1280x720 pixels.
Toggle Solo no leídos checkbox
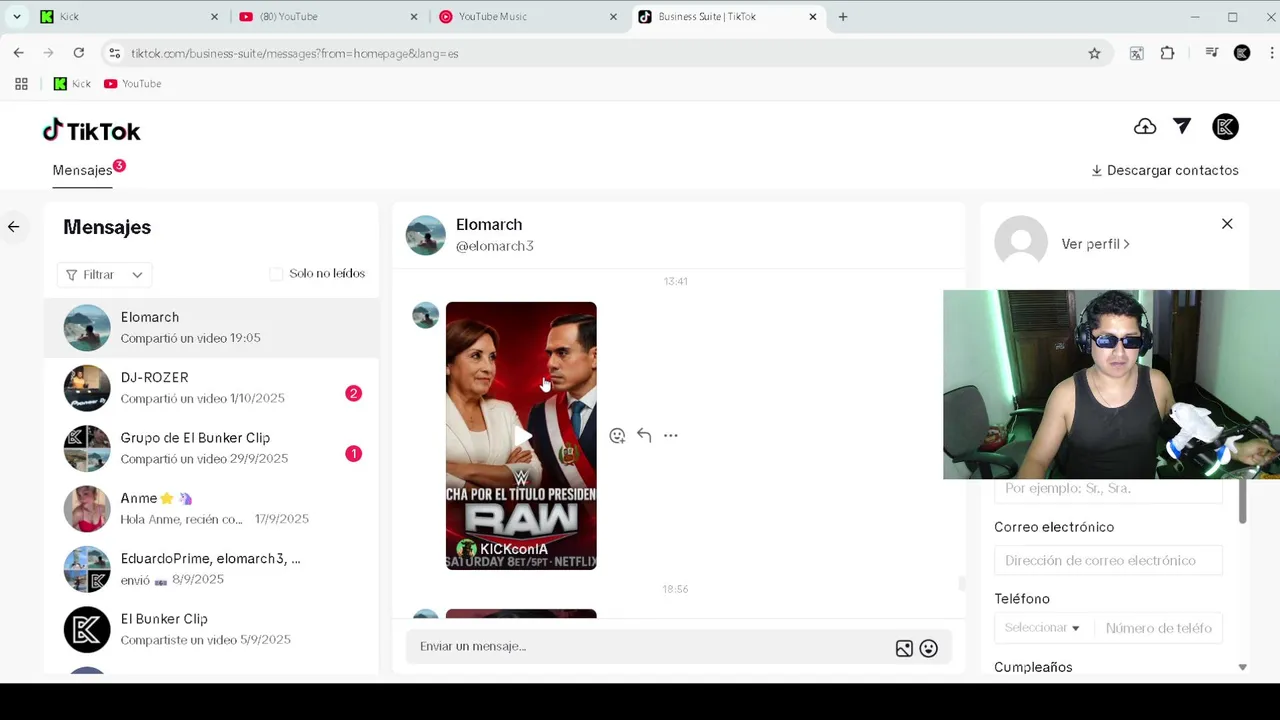click(x=276, y=274)
